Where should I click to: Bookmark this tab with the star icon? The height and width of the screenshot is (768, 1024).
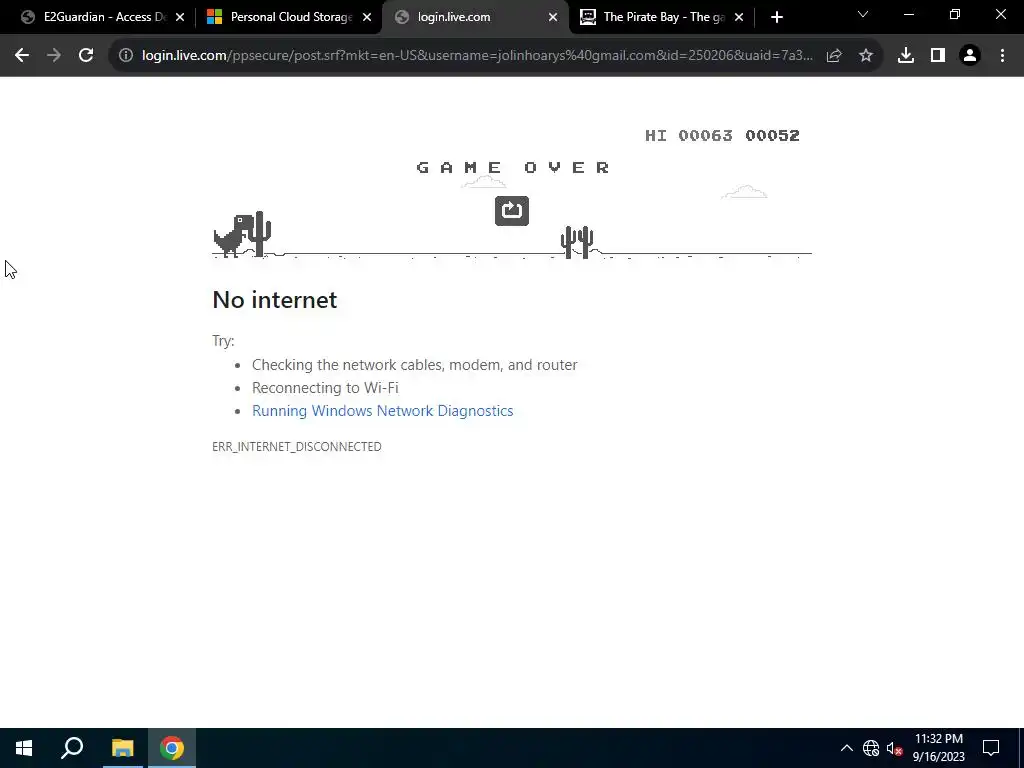[x=866, y=56]
